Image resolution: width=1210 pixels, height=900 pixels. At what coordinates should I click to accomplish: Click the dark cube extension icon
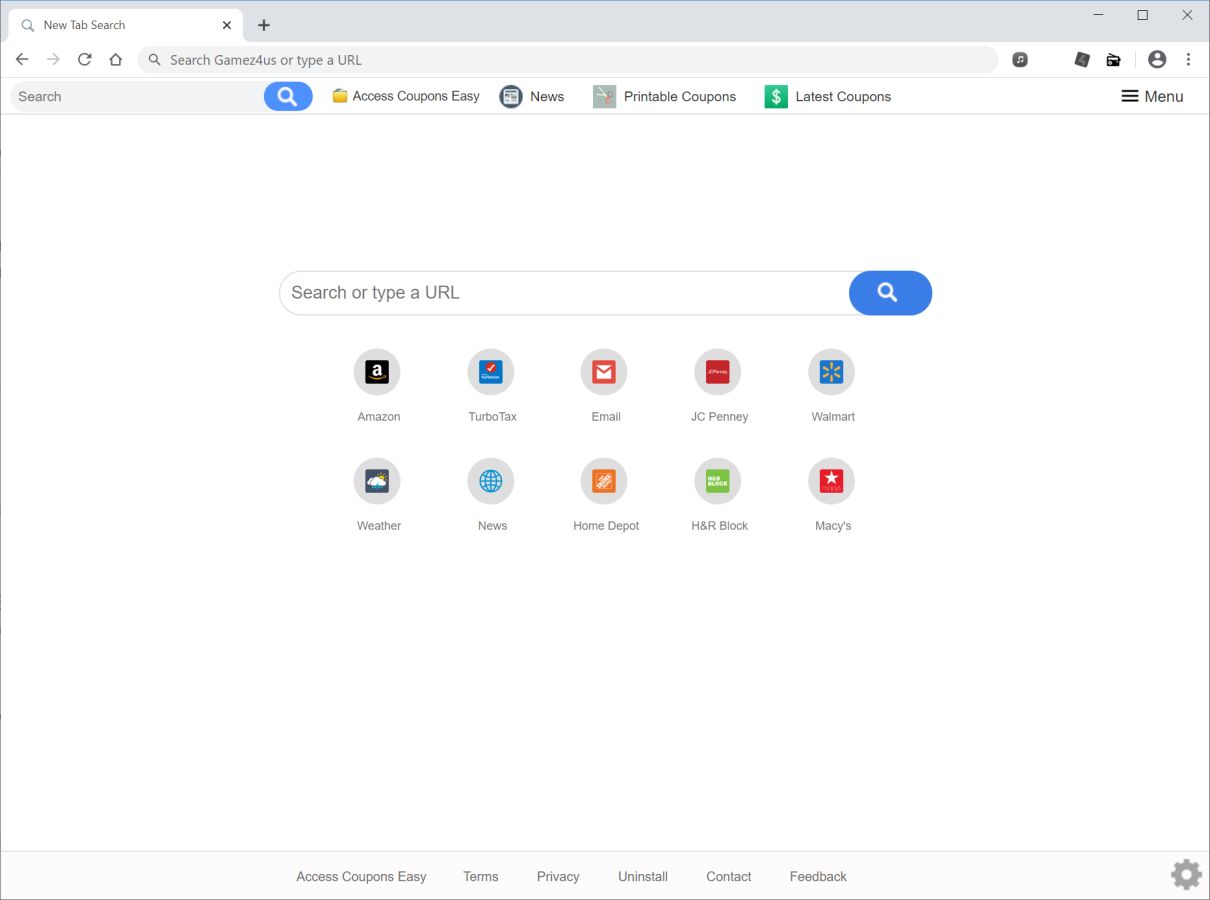pos(1082,60)
